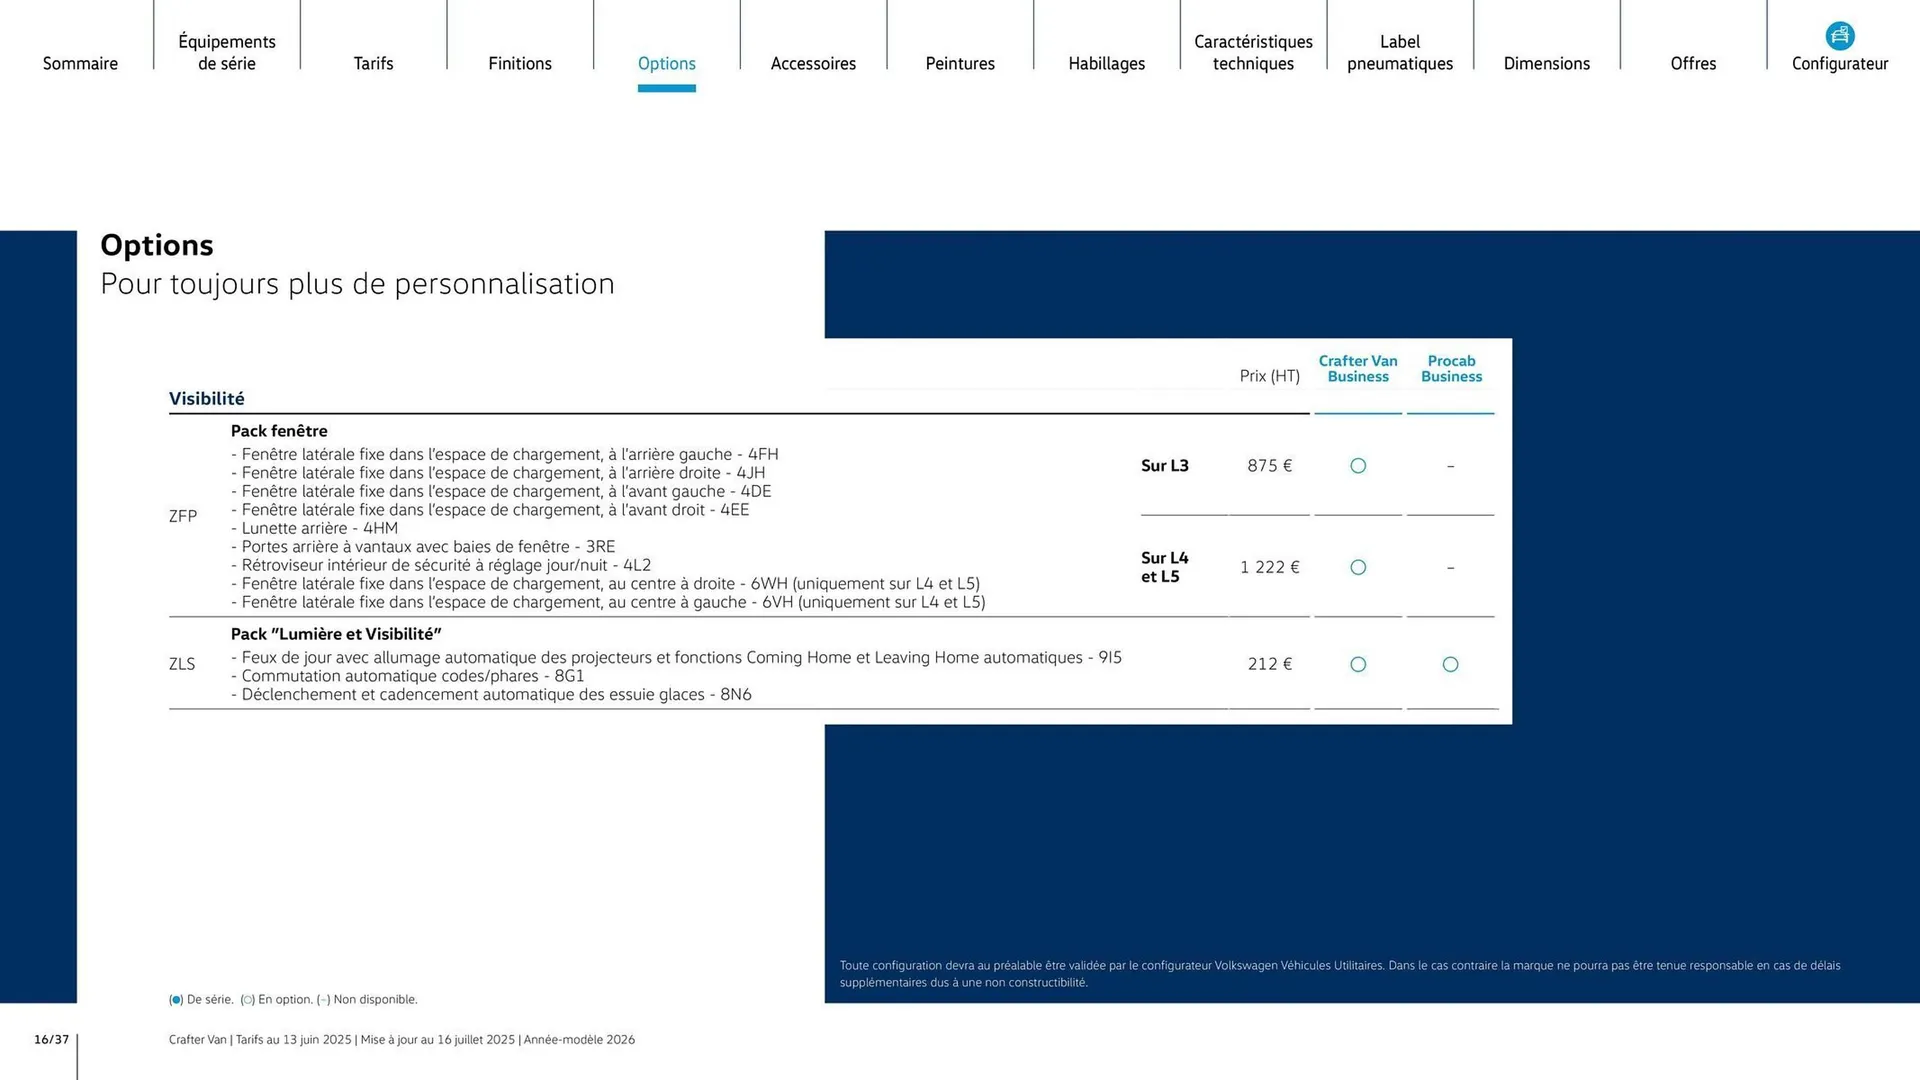Select Pack fenêtre L3 option circle for Crafter Van
This screenshot has height=1080, width=1920.
pyautogui.click(x=1358, y=466)
